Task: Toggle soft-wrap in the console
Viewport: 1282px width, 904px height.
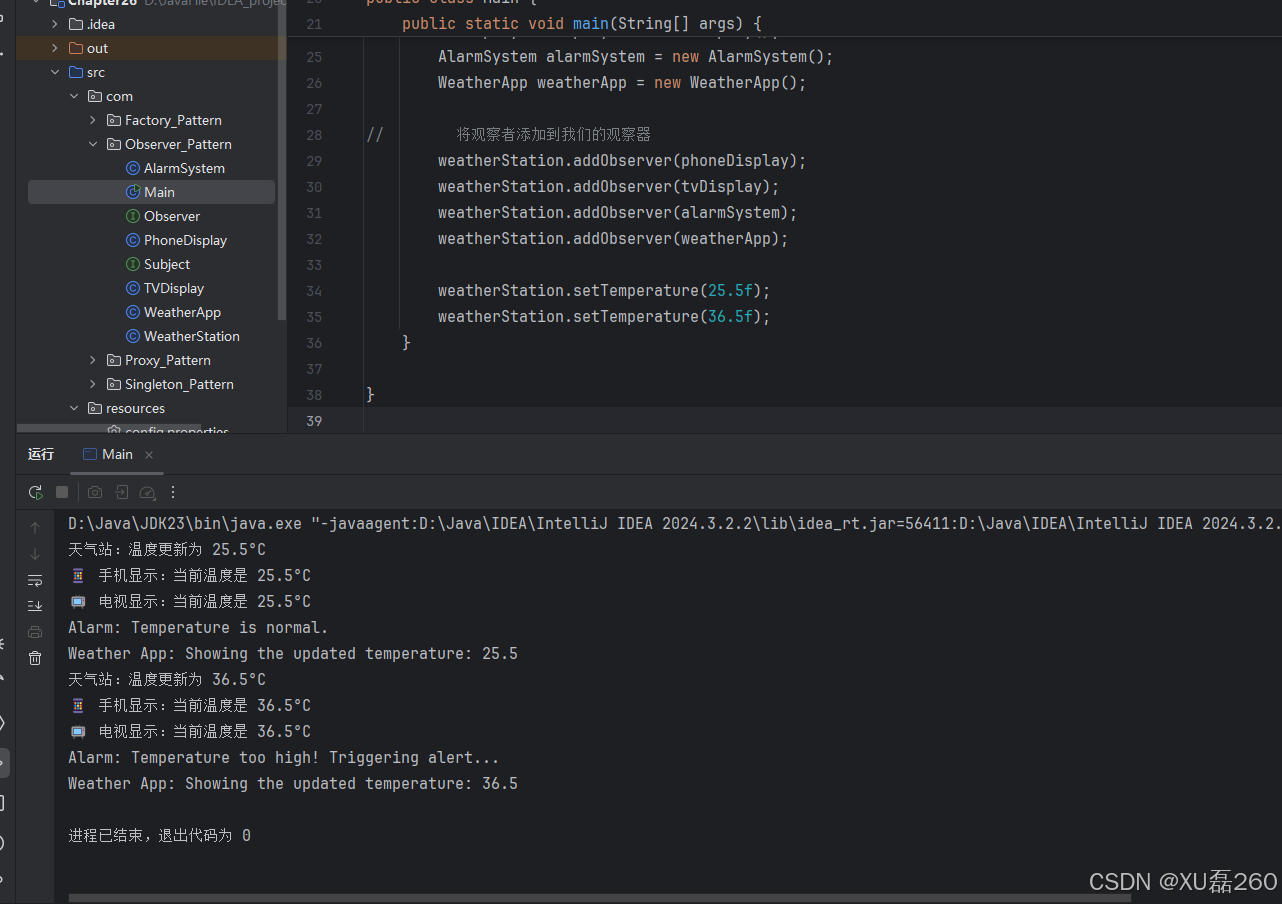Action: click(x=35, y=580)
